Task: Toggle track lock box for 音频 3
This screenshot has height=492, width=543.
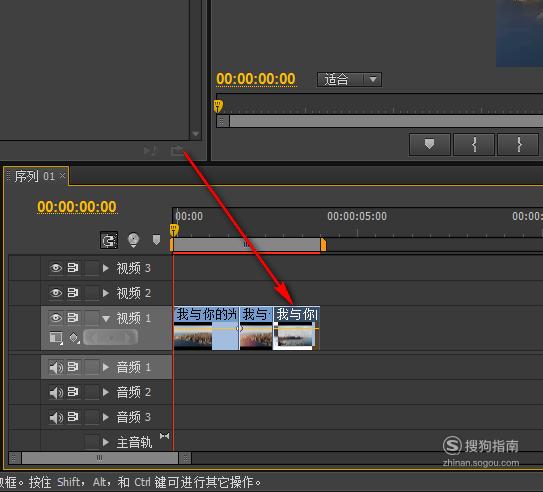Action: pos(92,417)
